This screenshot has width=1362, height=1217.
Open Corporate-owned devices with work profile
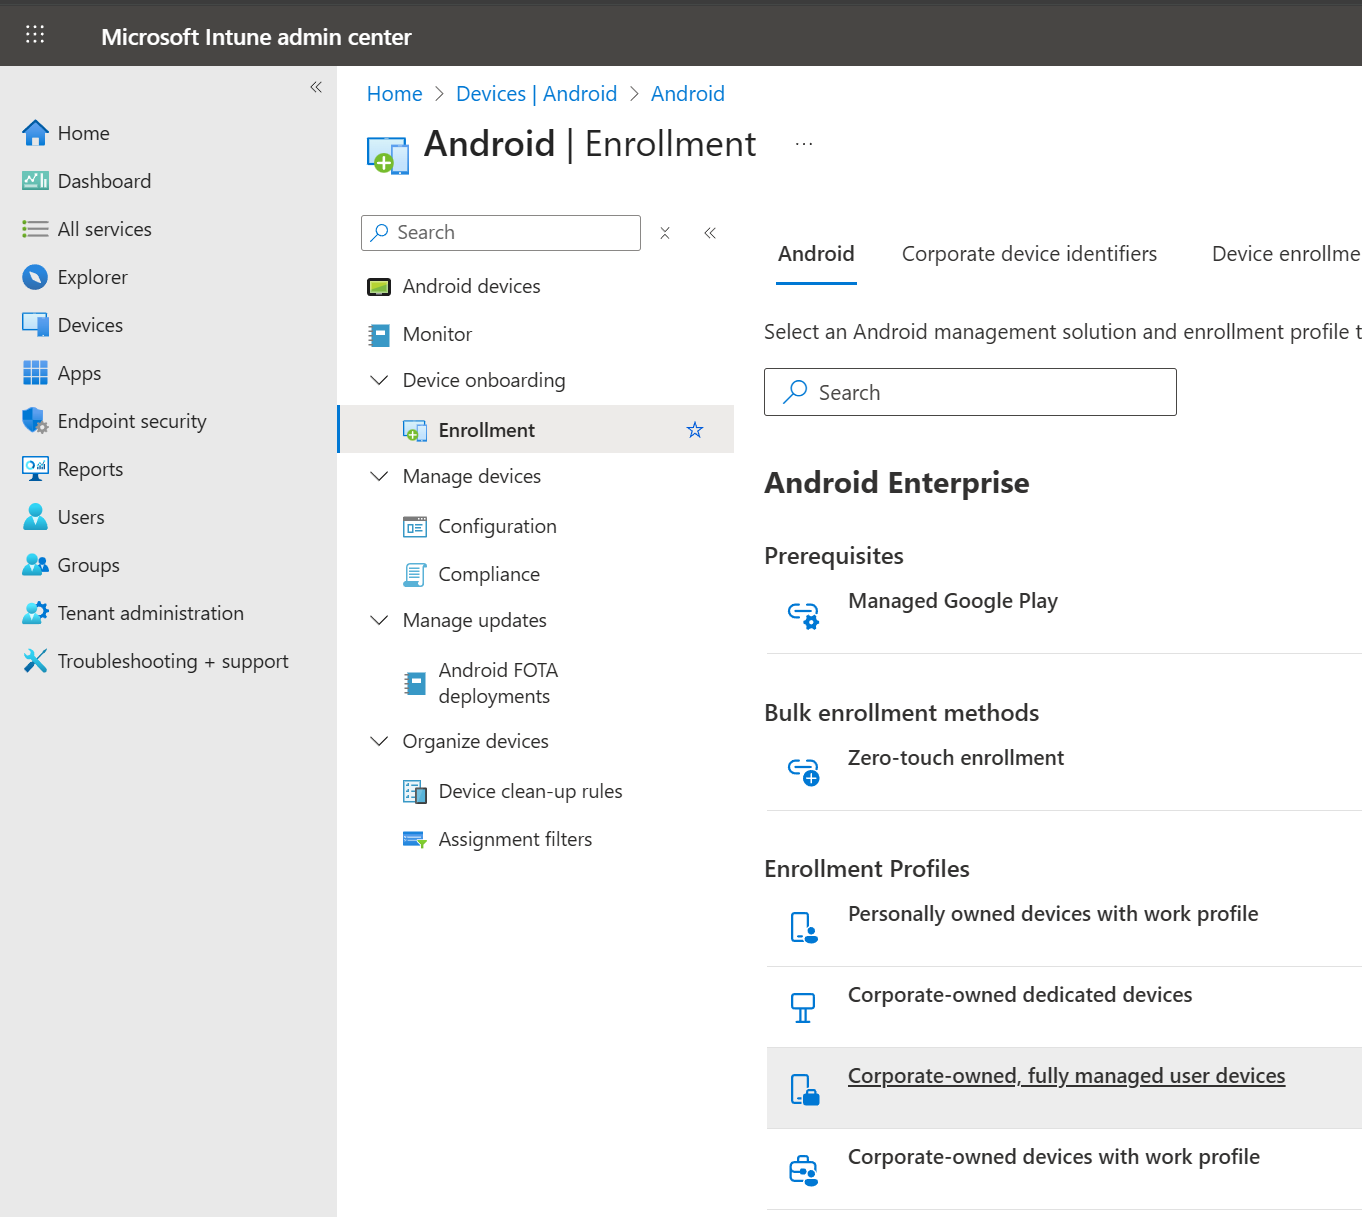pos(1053,1157)
